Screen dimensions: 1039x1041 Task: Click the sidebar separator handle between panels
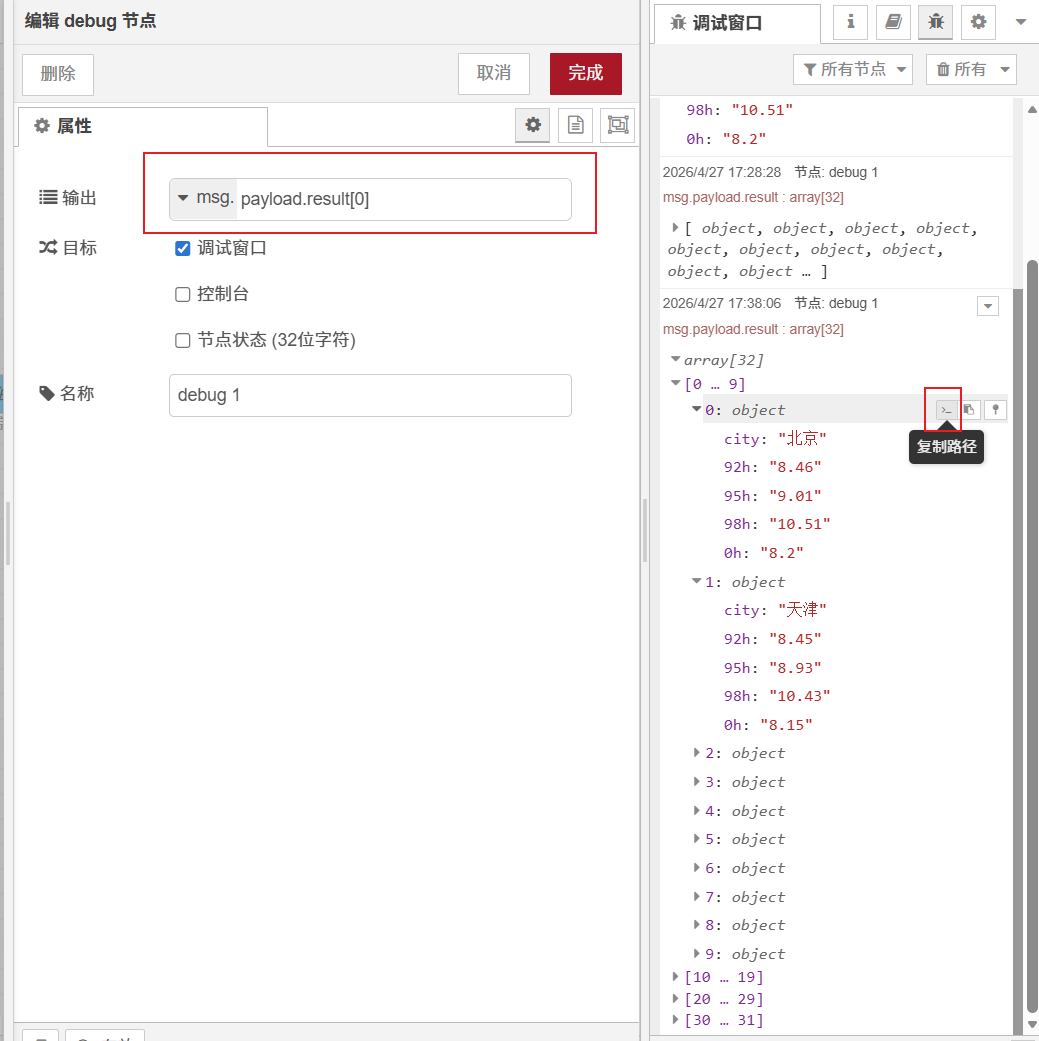pyautogui.click(x=645, y=531)
